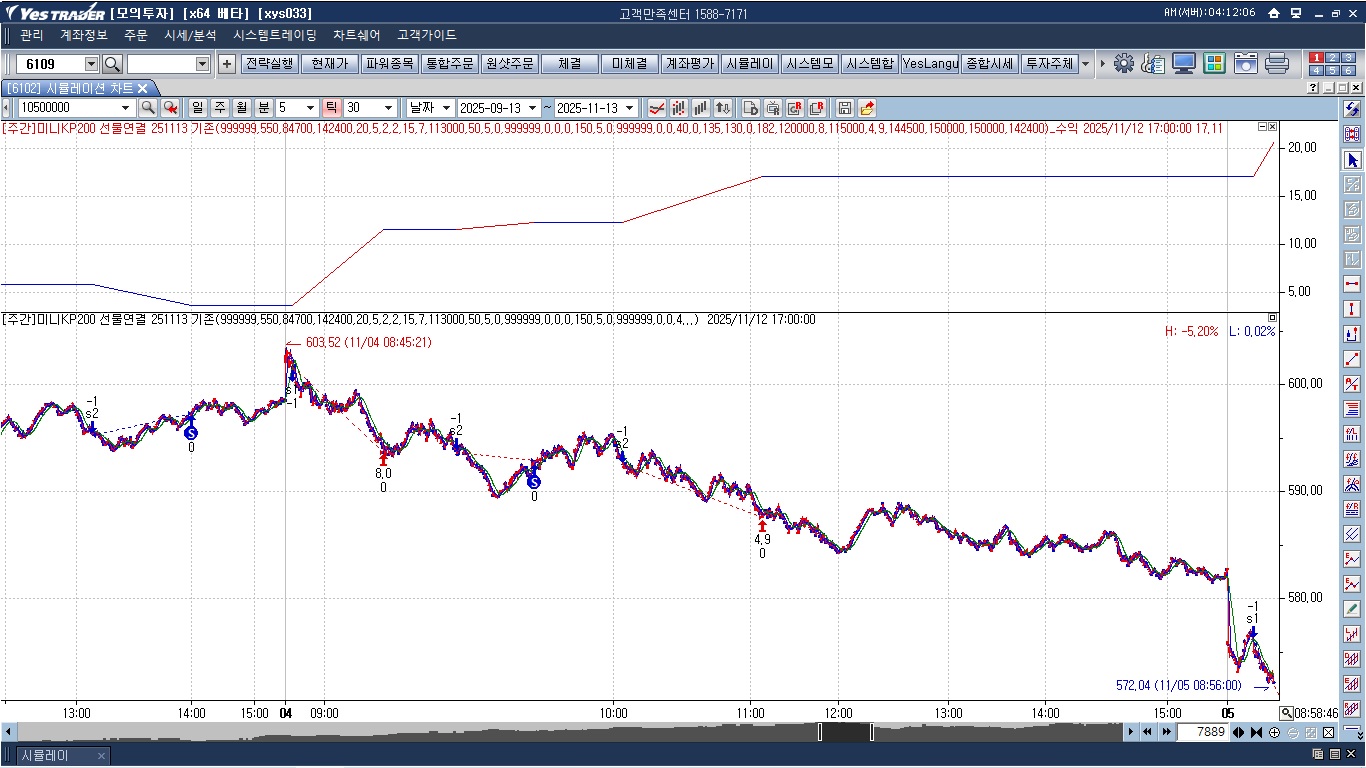Toggle the 일 (daily) period button
The image size is (1366, 768).
pos(196,108)
